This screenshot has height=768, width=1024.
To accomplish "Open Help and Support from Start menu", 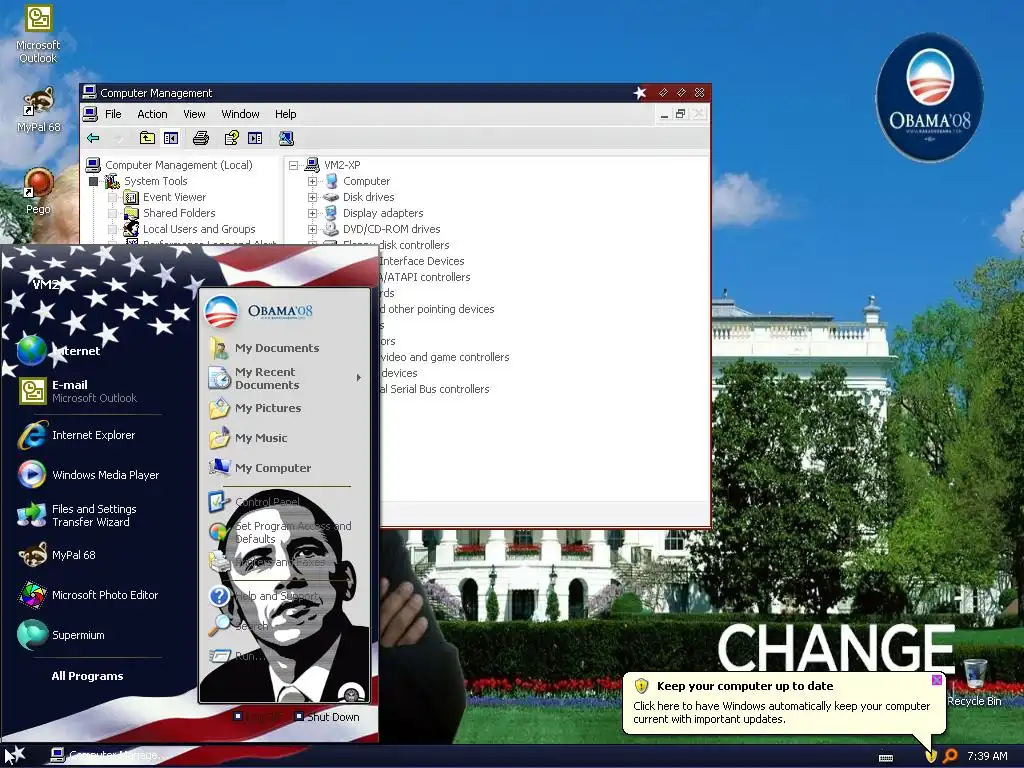I will point(263,596).
